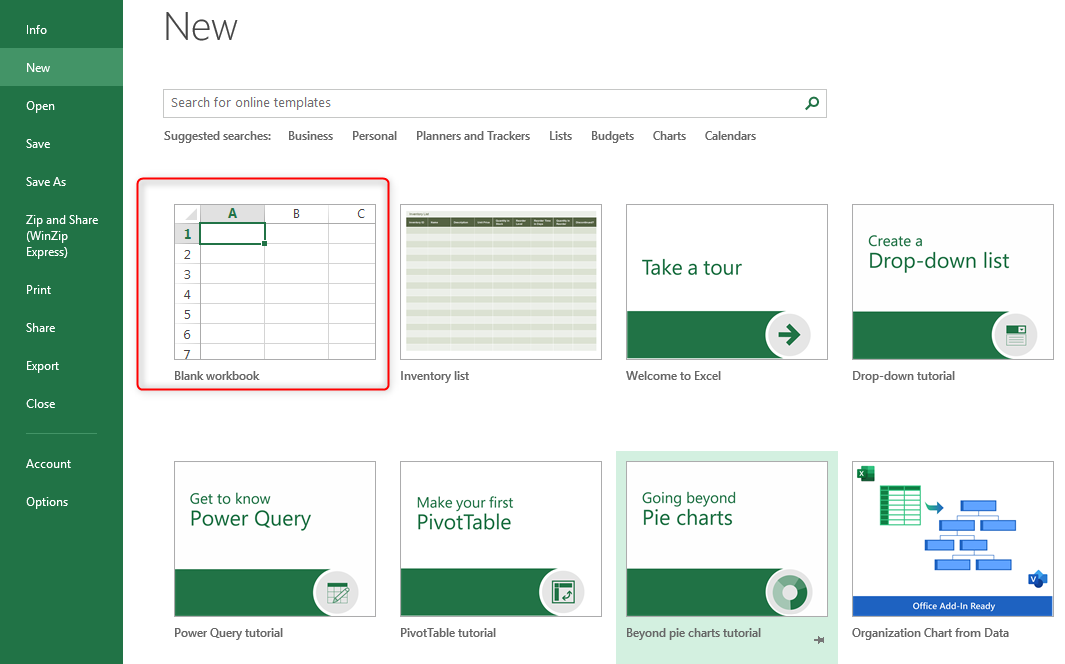1065x664 pixels.
Task: Pin the Beyond pie charts tutorial template
Action: coord(819,640)
